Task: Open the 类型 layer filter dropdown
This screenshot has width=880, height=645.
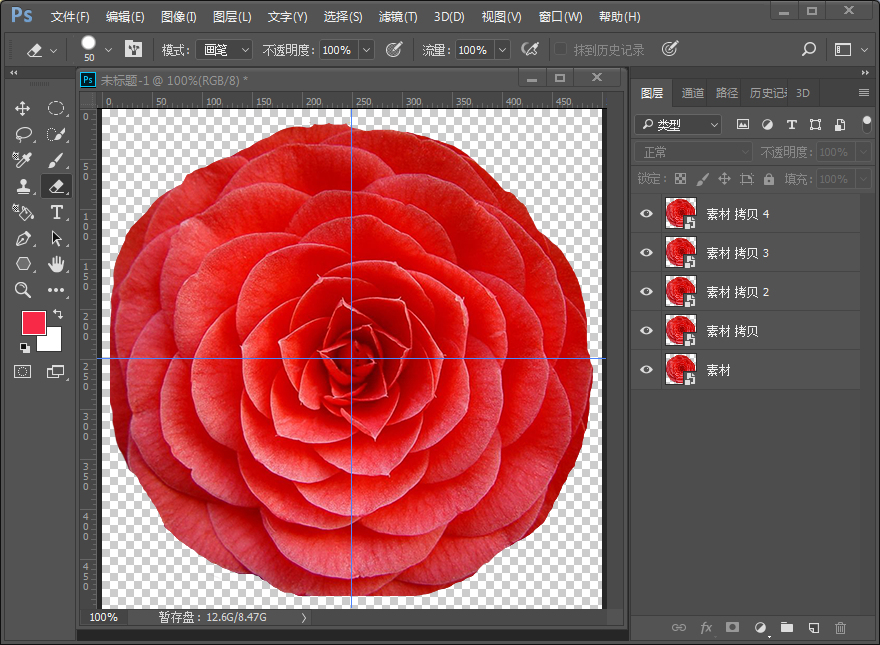Action: [x=677, y=124]
